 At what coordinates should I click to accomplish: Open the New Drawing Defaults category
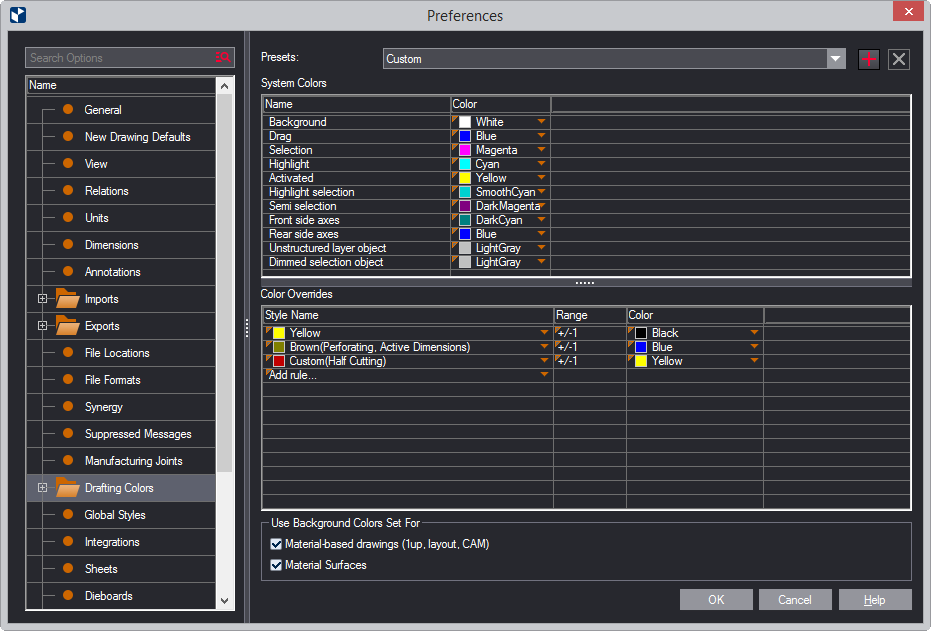pyautogui.click(x=137, y=137)
